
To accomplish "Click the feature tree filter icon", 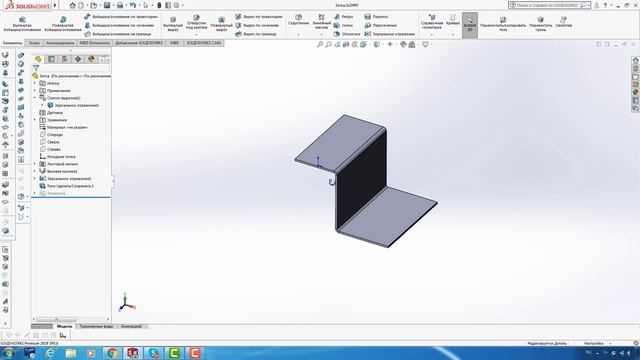I will point(36,68).
